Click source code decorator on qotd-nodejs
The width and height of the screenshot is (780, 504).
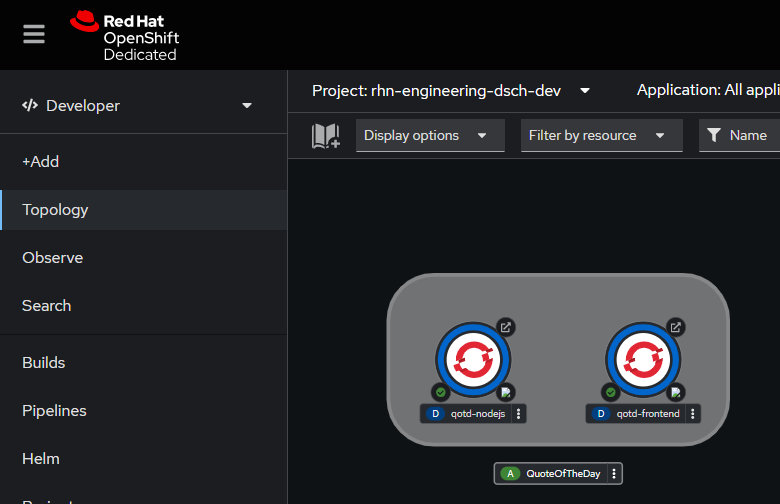click(506, 393)
